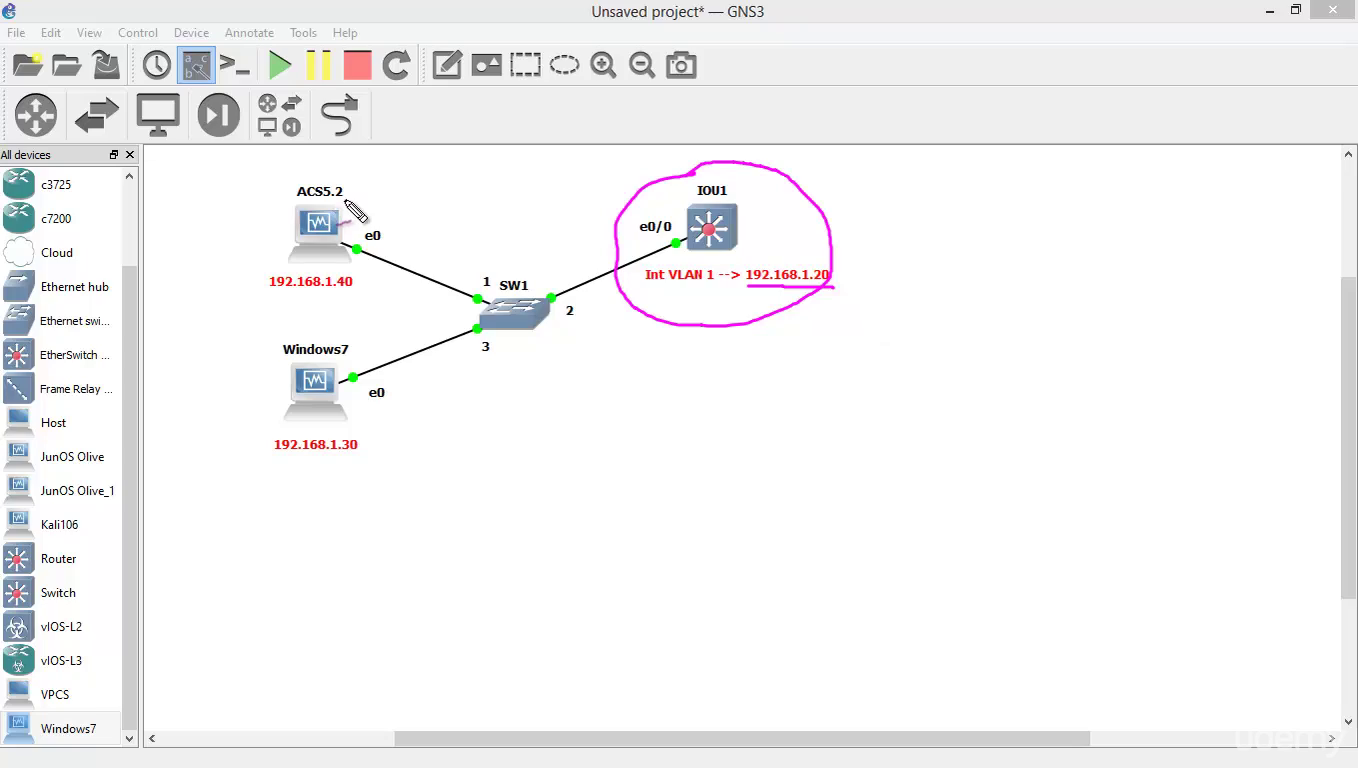This screenshot has height=768, width=1358.
Task: Select Cloud in device list
Action: coord(61,252)
